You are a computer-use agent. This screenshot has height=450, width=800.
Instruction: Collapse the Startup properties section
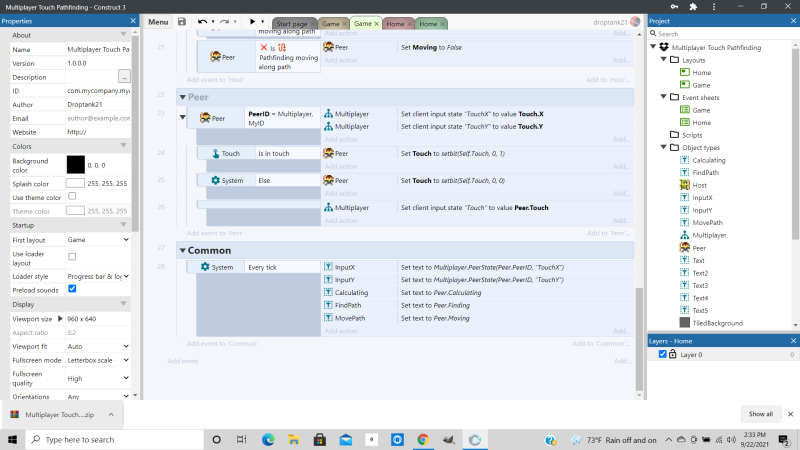point(123,225)
